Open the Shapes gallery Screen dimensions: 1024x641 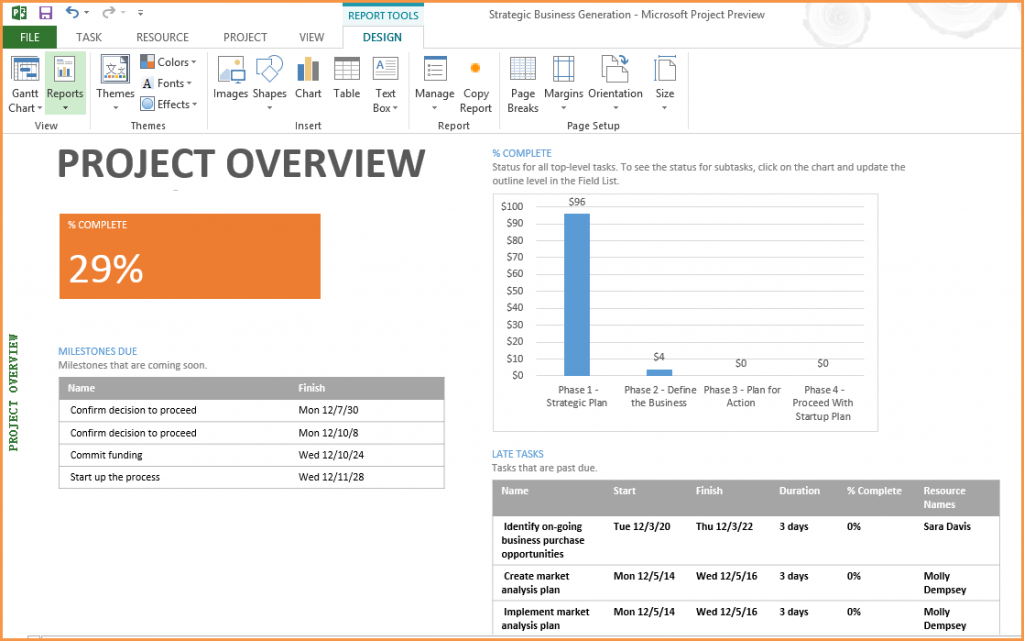pyautogui.click(x=269, y=83)
